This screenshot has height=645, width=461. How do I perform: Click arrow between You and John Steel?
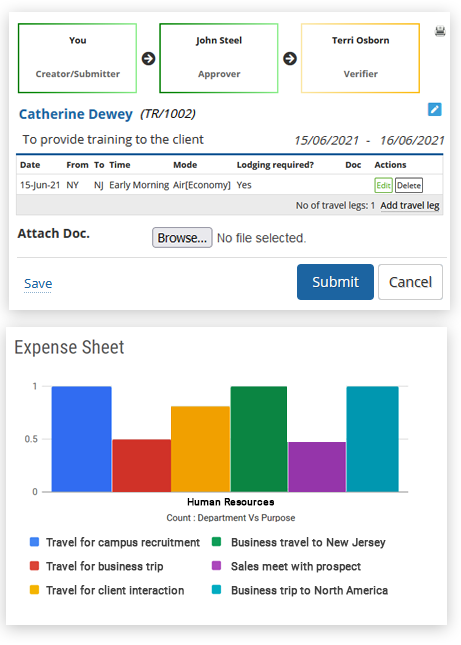(148, 59)
